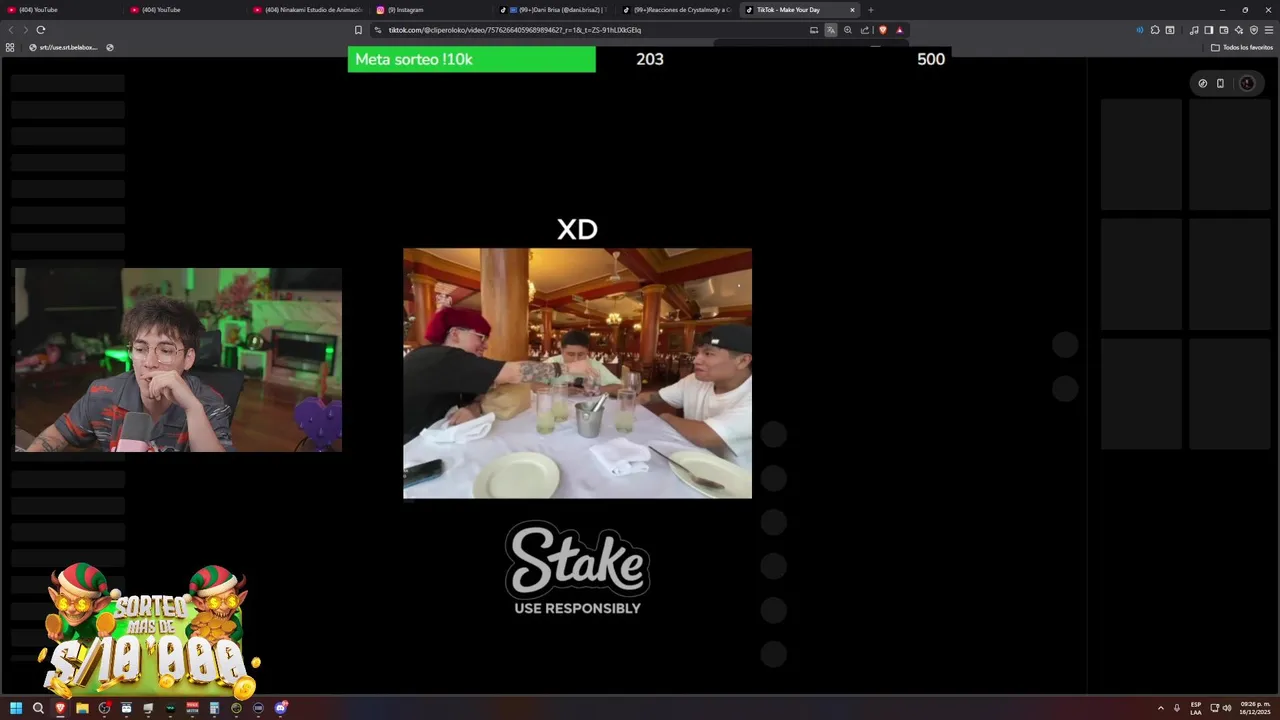The height and width of the screenshot is (720, 1280).
Task: Open the Brave Leo AI sparkle icon
Action: [1238, 30]
